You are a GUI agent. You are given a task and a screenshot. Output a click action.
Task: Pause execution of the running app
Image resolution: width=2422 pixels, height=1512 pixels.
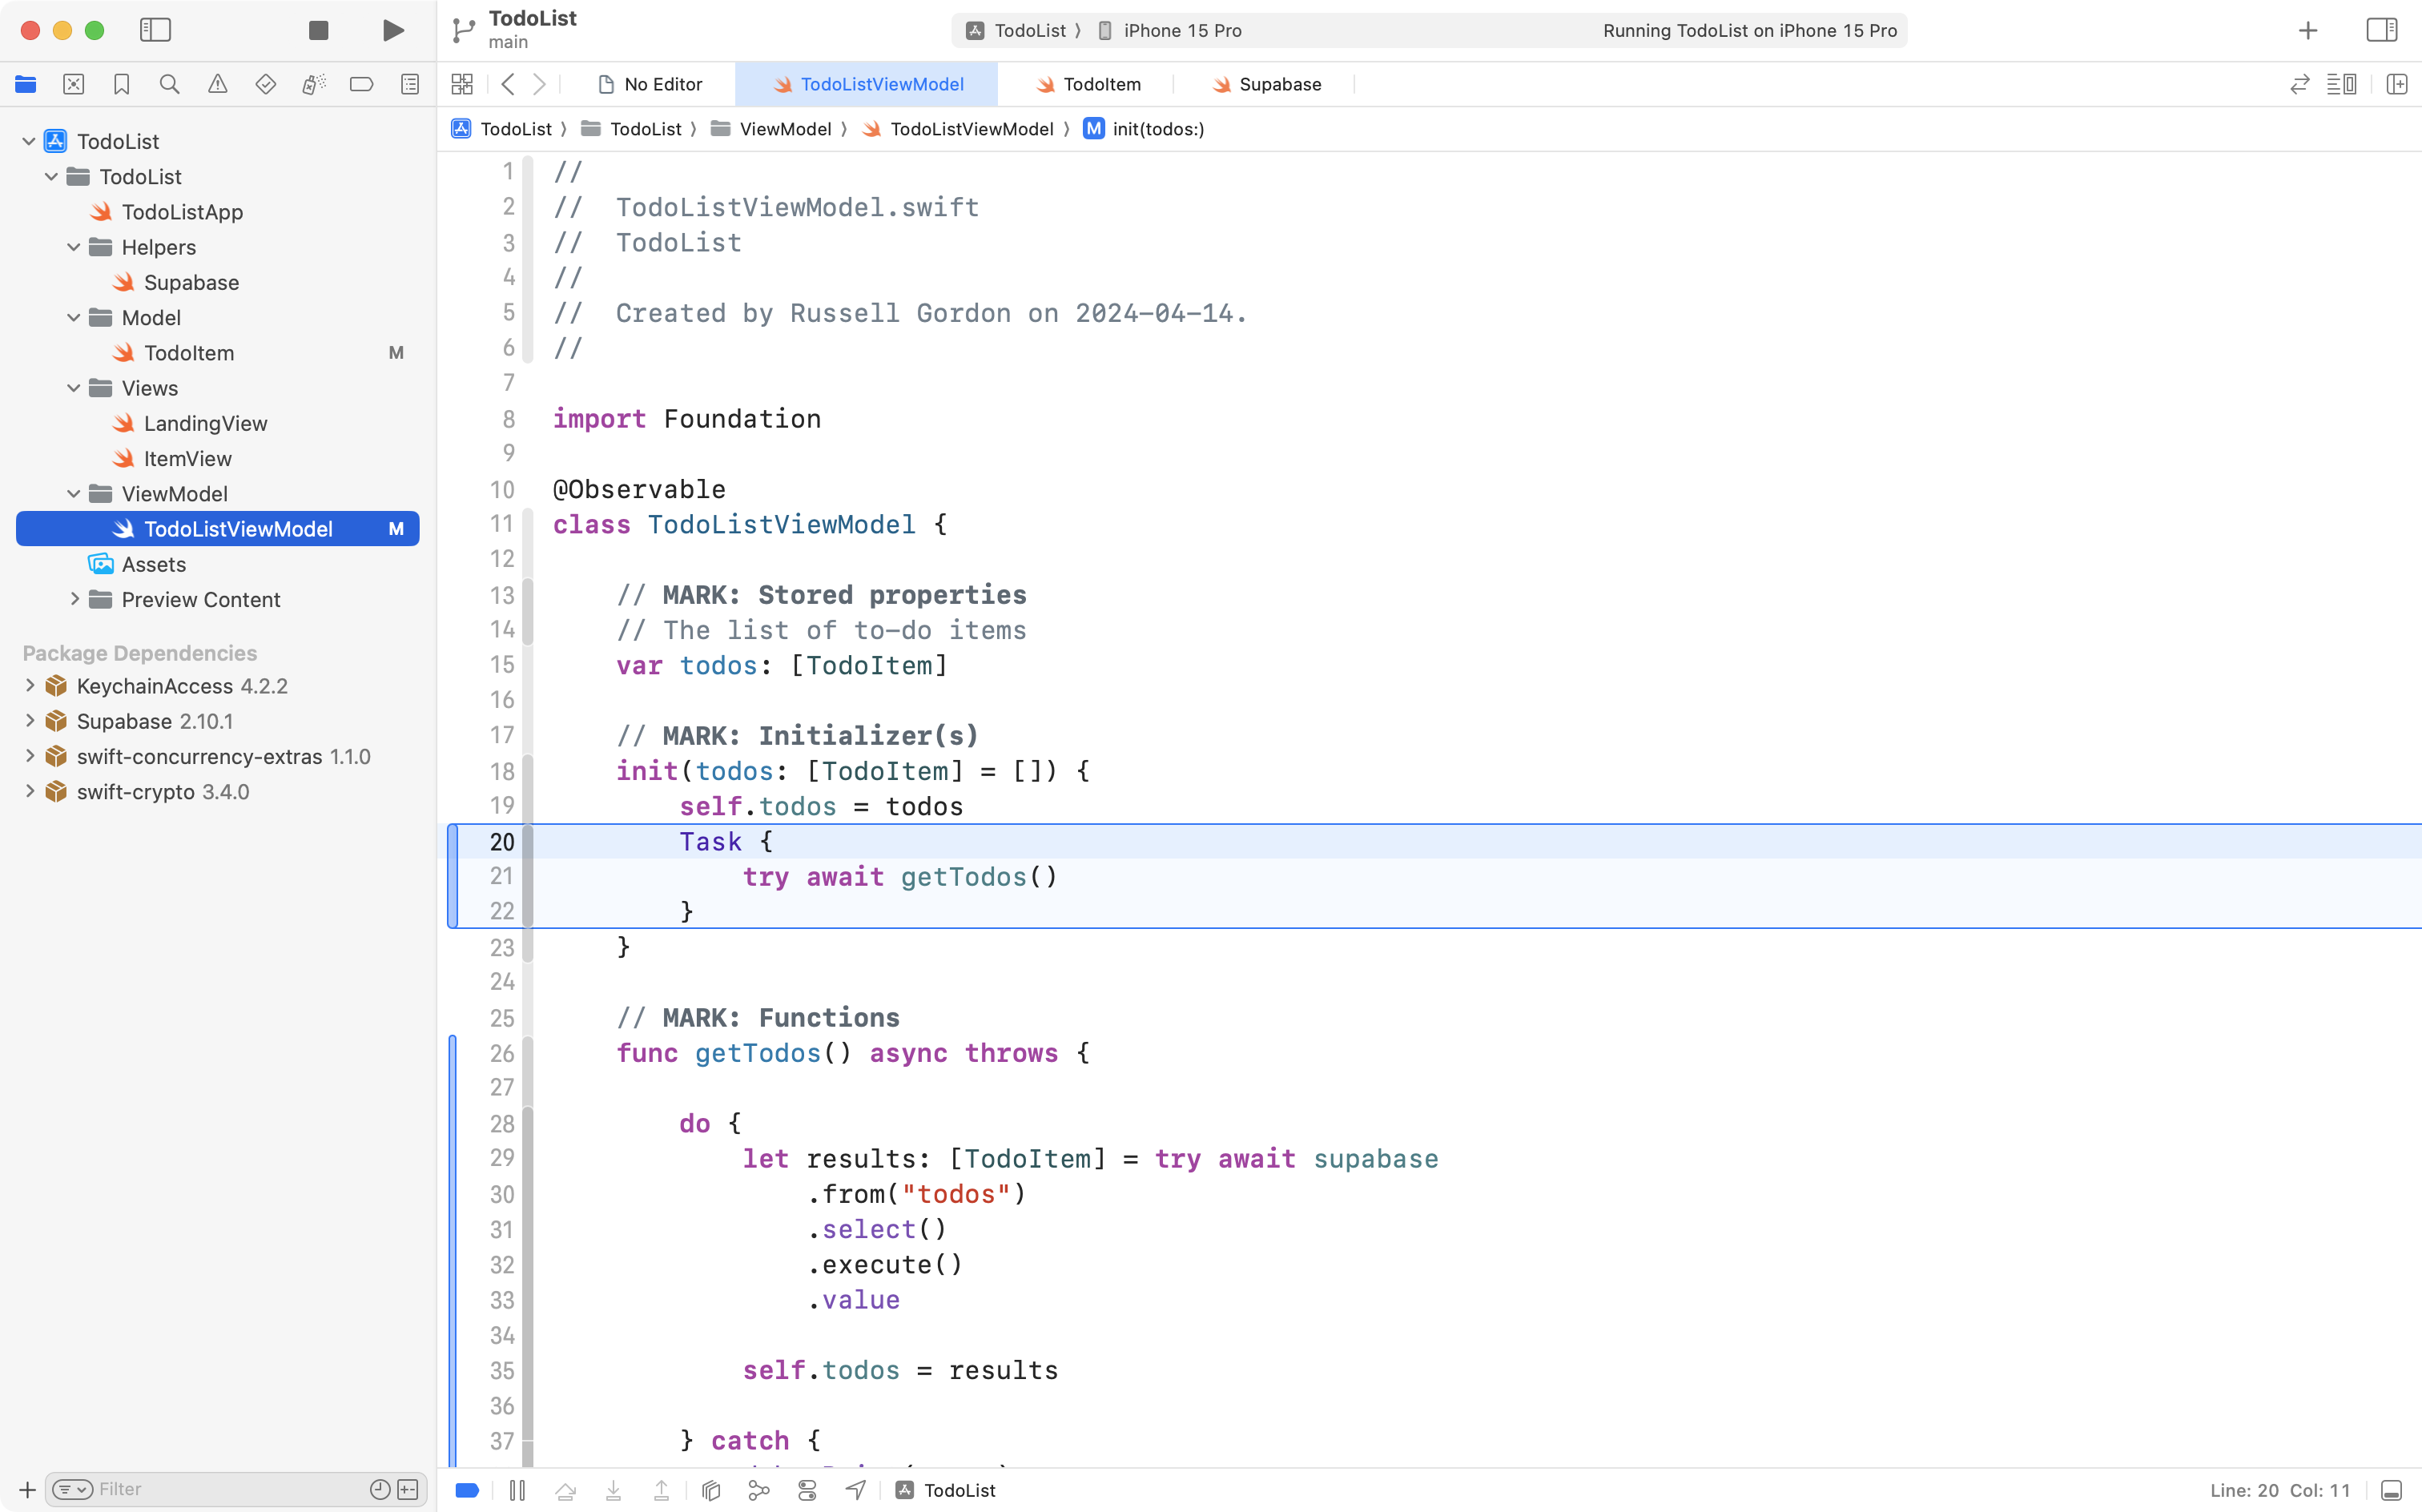(519, 1490)
